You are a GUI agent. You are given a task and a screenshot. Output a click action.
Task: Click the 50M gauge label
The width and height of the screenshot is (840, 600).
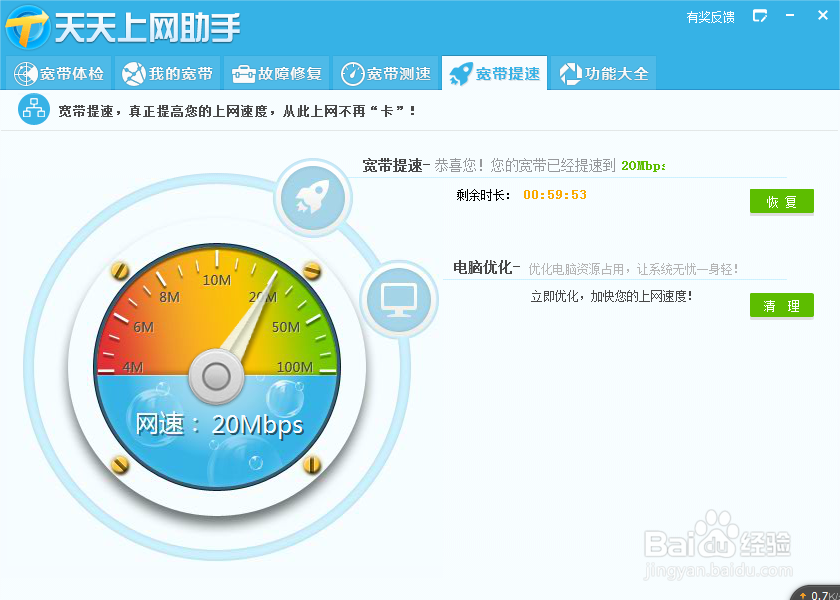click(x=286, y=327)
